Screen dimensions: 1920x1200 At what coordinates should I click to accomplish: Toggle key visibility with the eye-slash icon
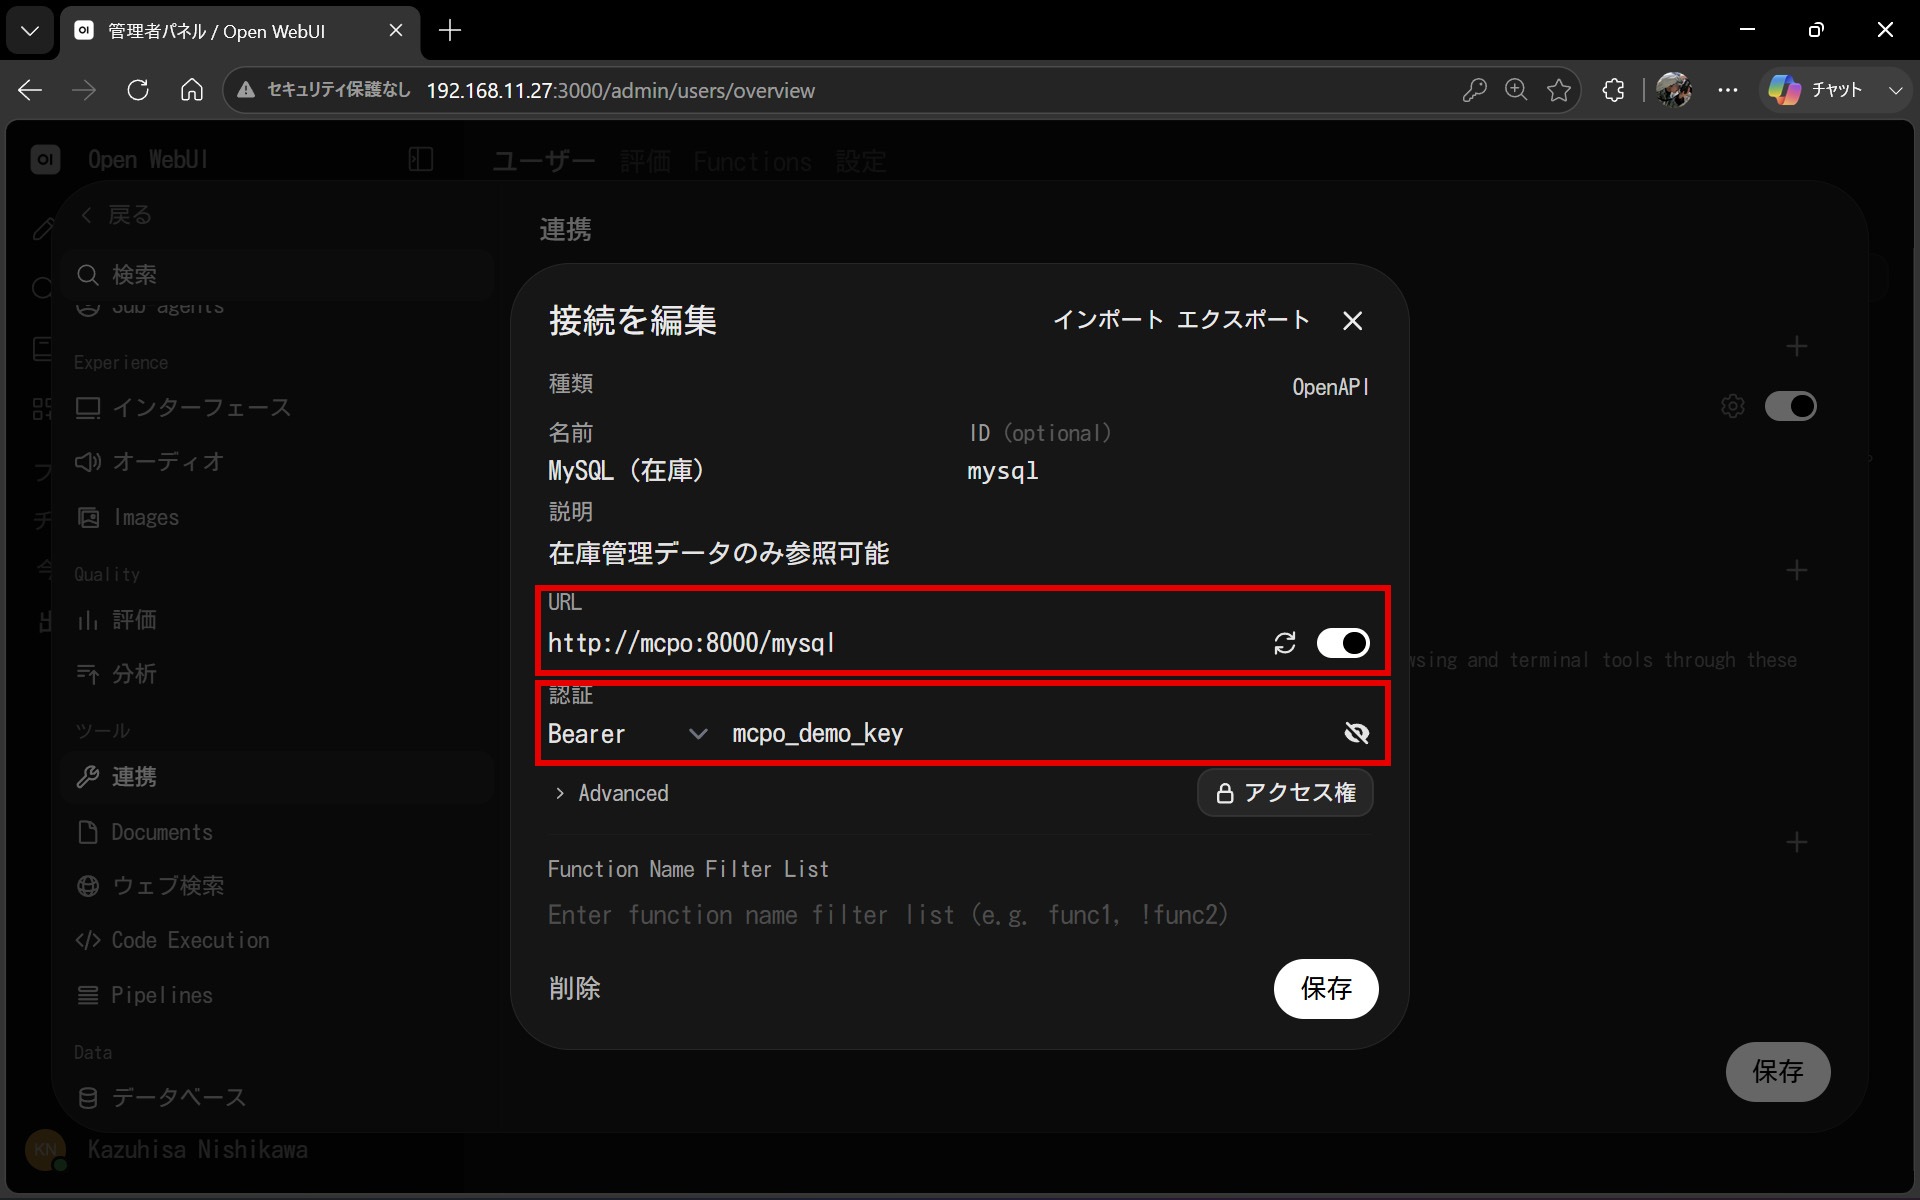[x=1357, y=734]
